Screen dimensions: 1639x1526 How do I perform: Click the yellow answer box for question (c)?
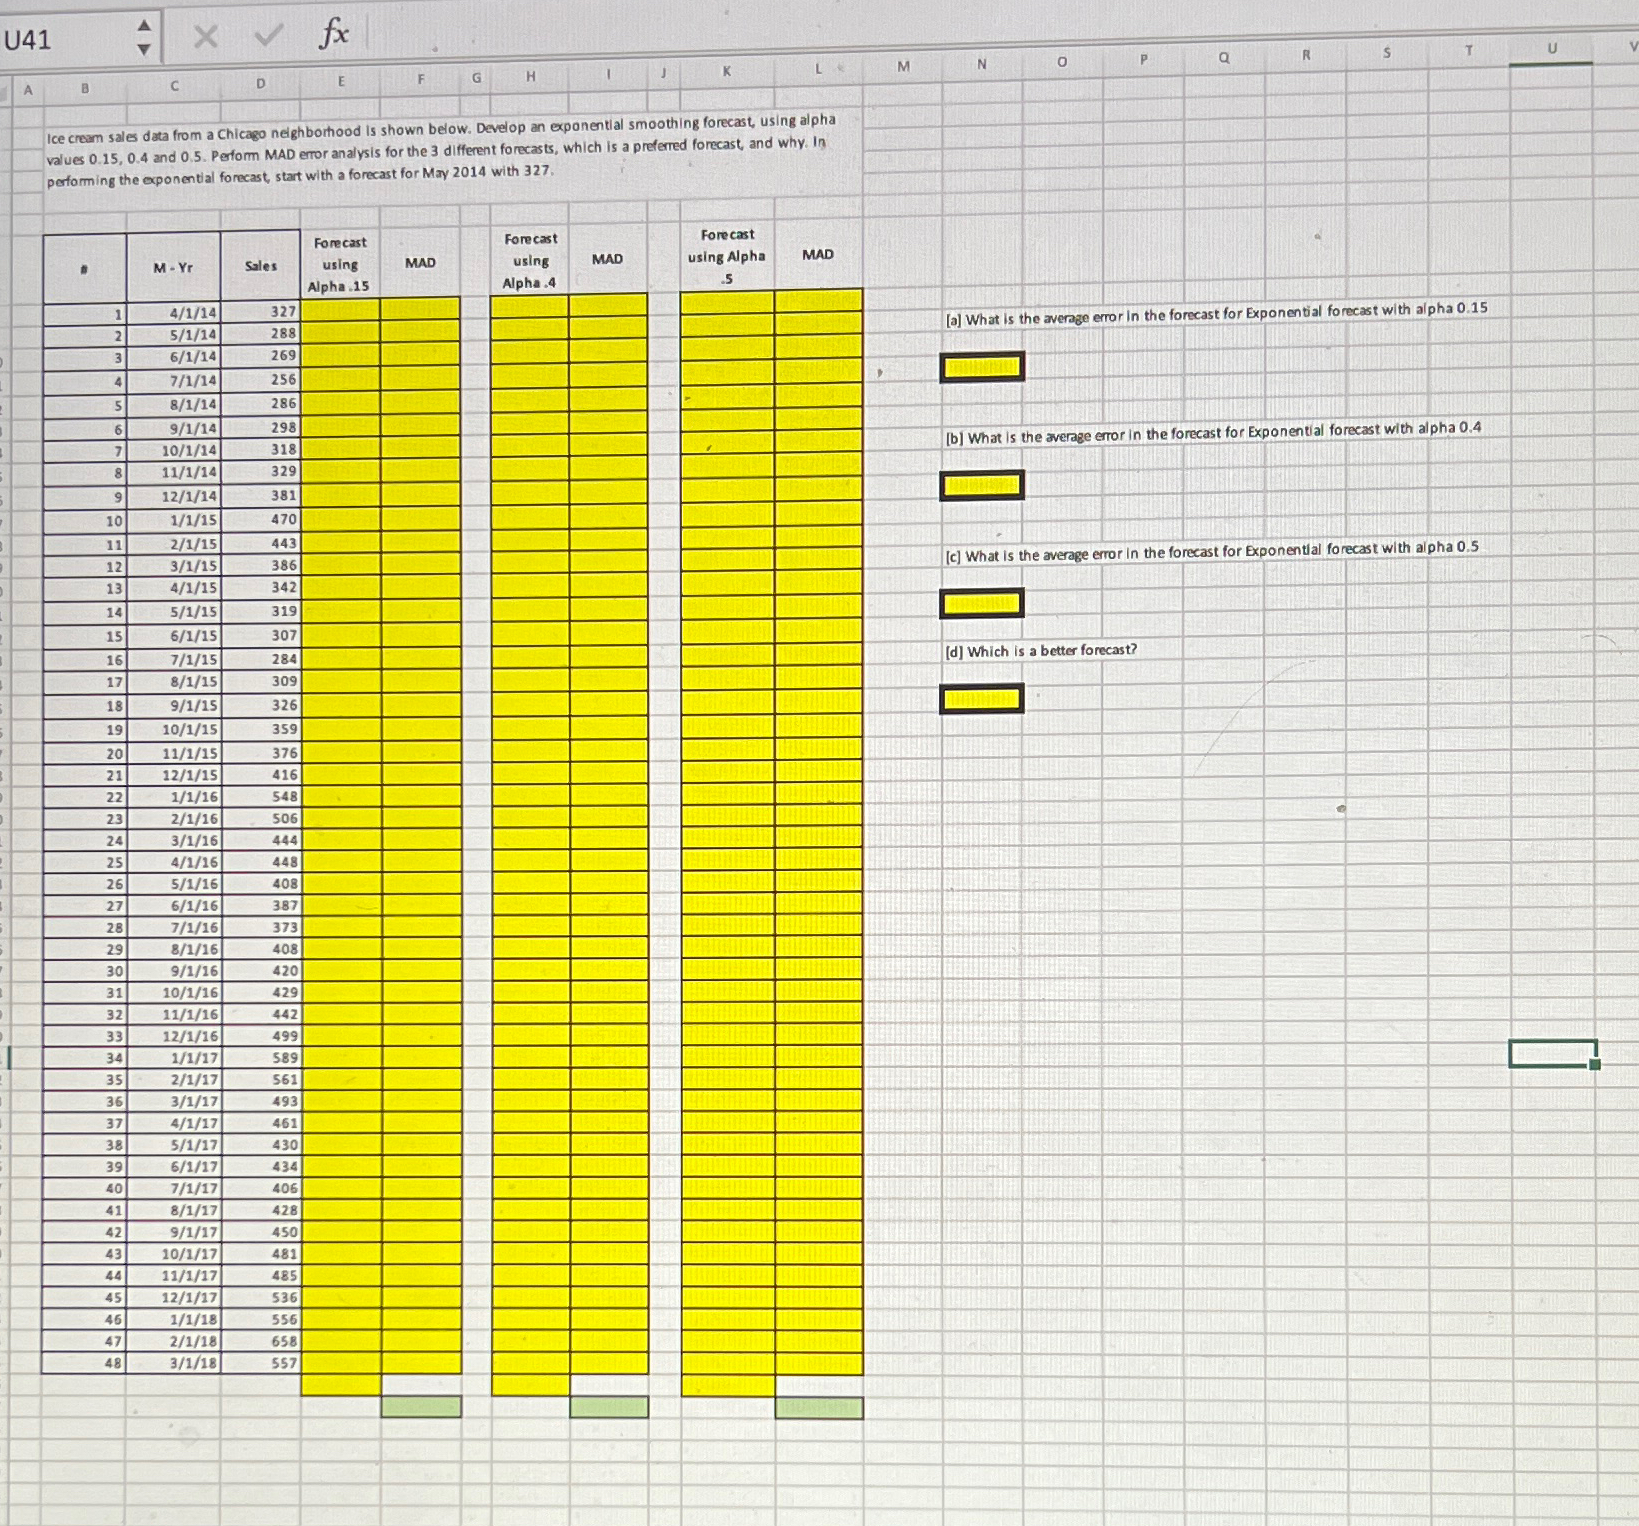[x=982, y=604]
